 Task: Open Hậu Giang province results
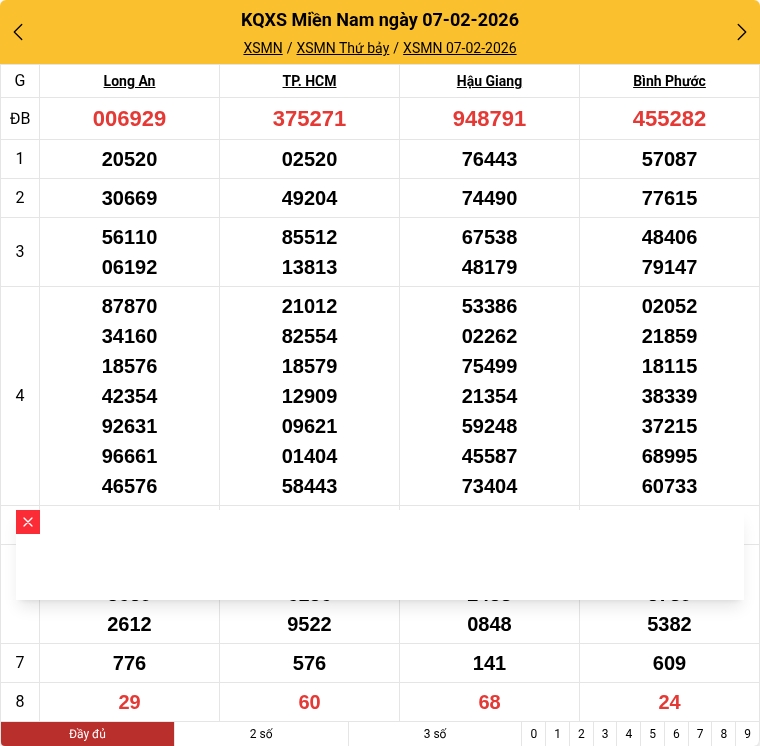[489, 81]
